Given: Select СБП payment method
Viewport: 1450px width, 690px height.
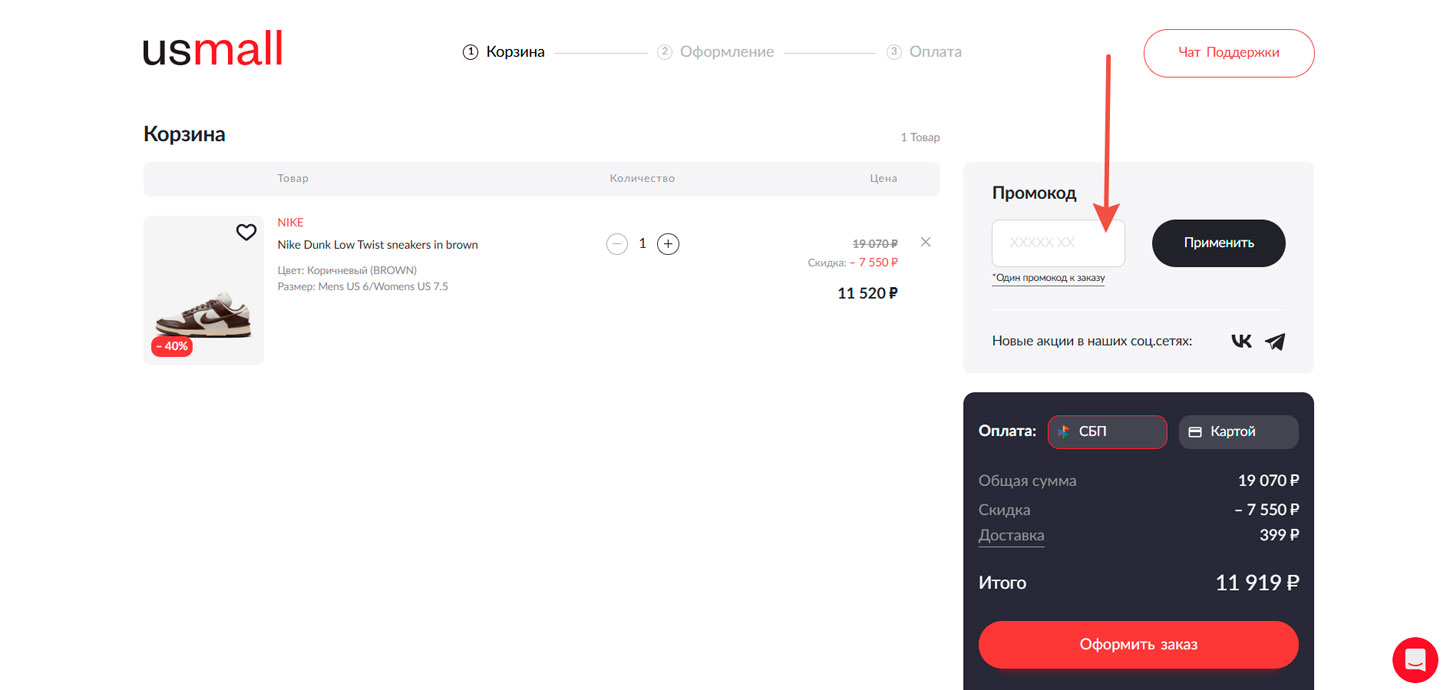Looking at the screenshot, I should pyautogui.click(x=1107, y=432).
